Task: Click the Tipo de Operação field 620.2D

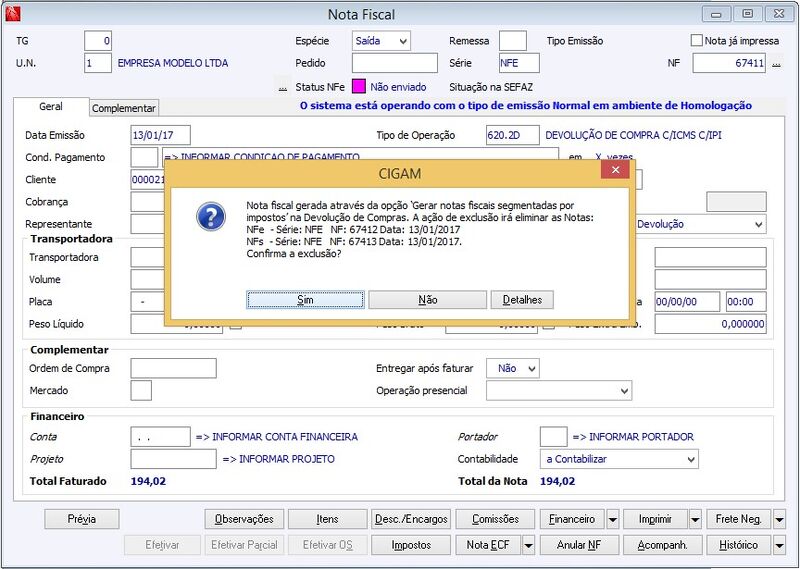Action: click(x=512, y=135)
